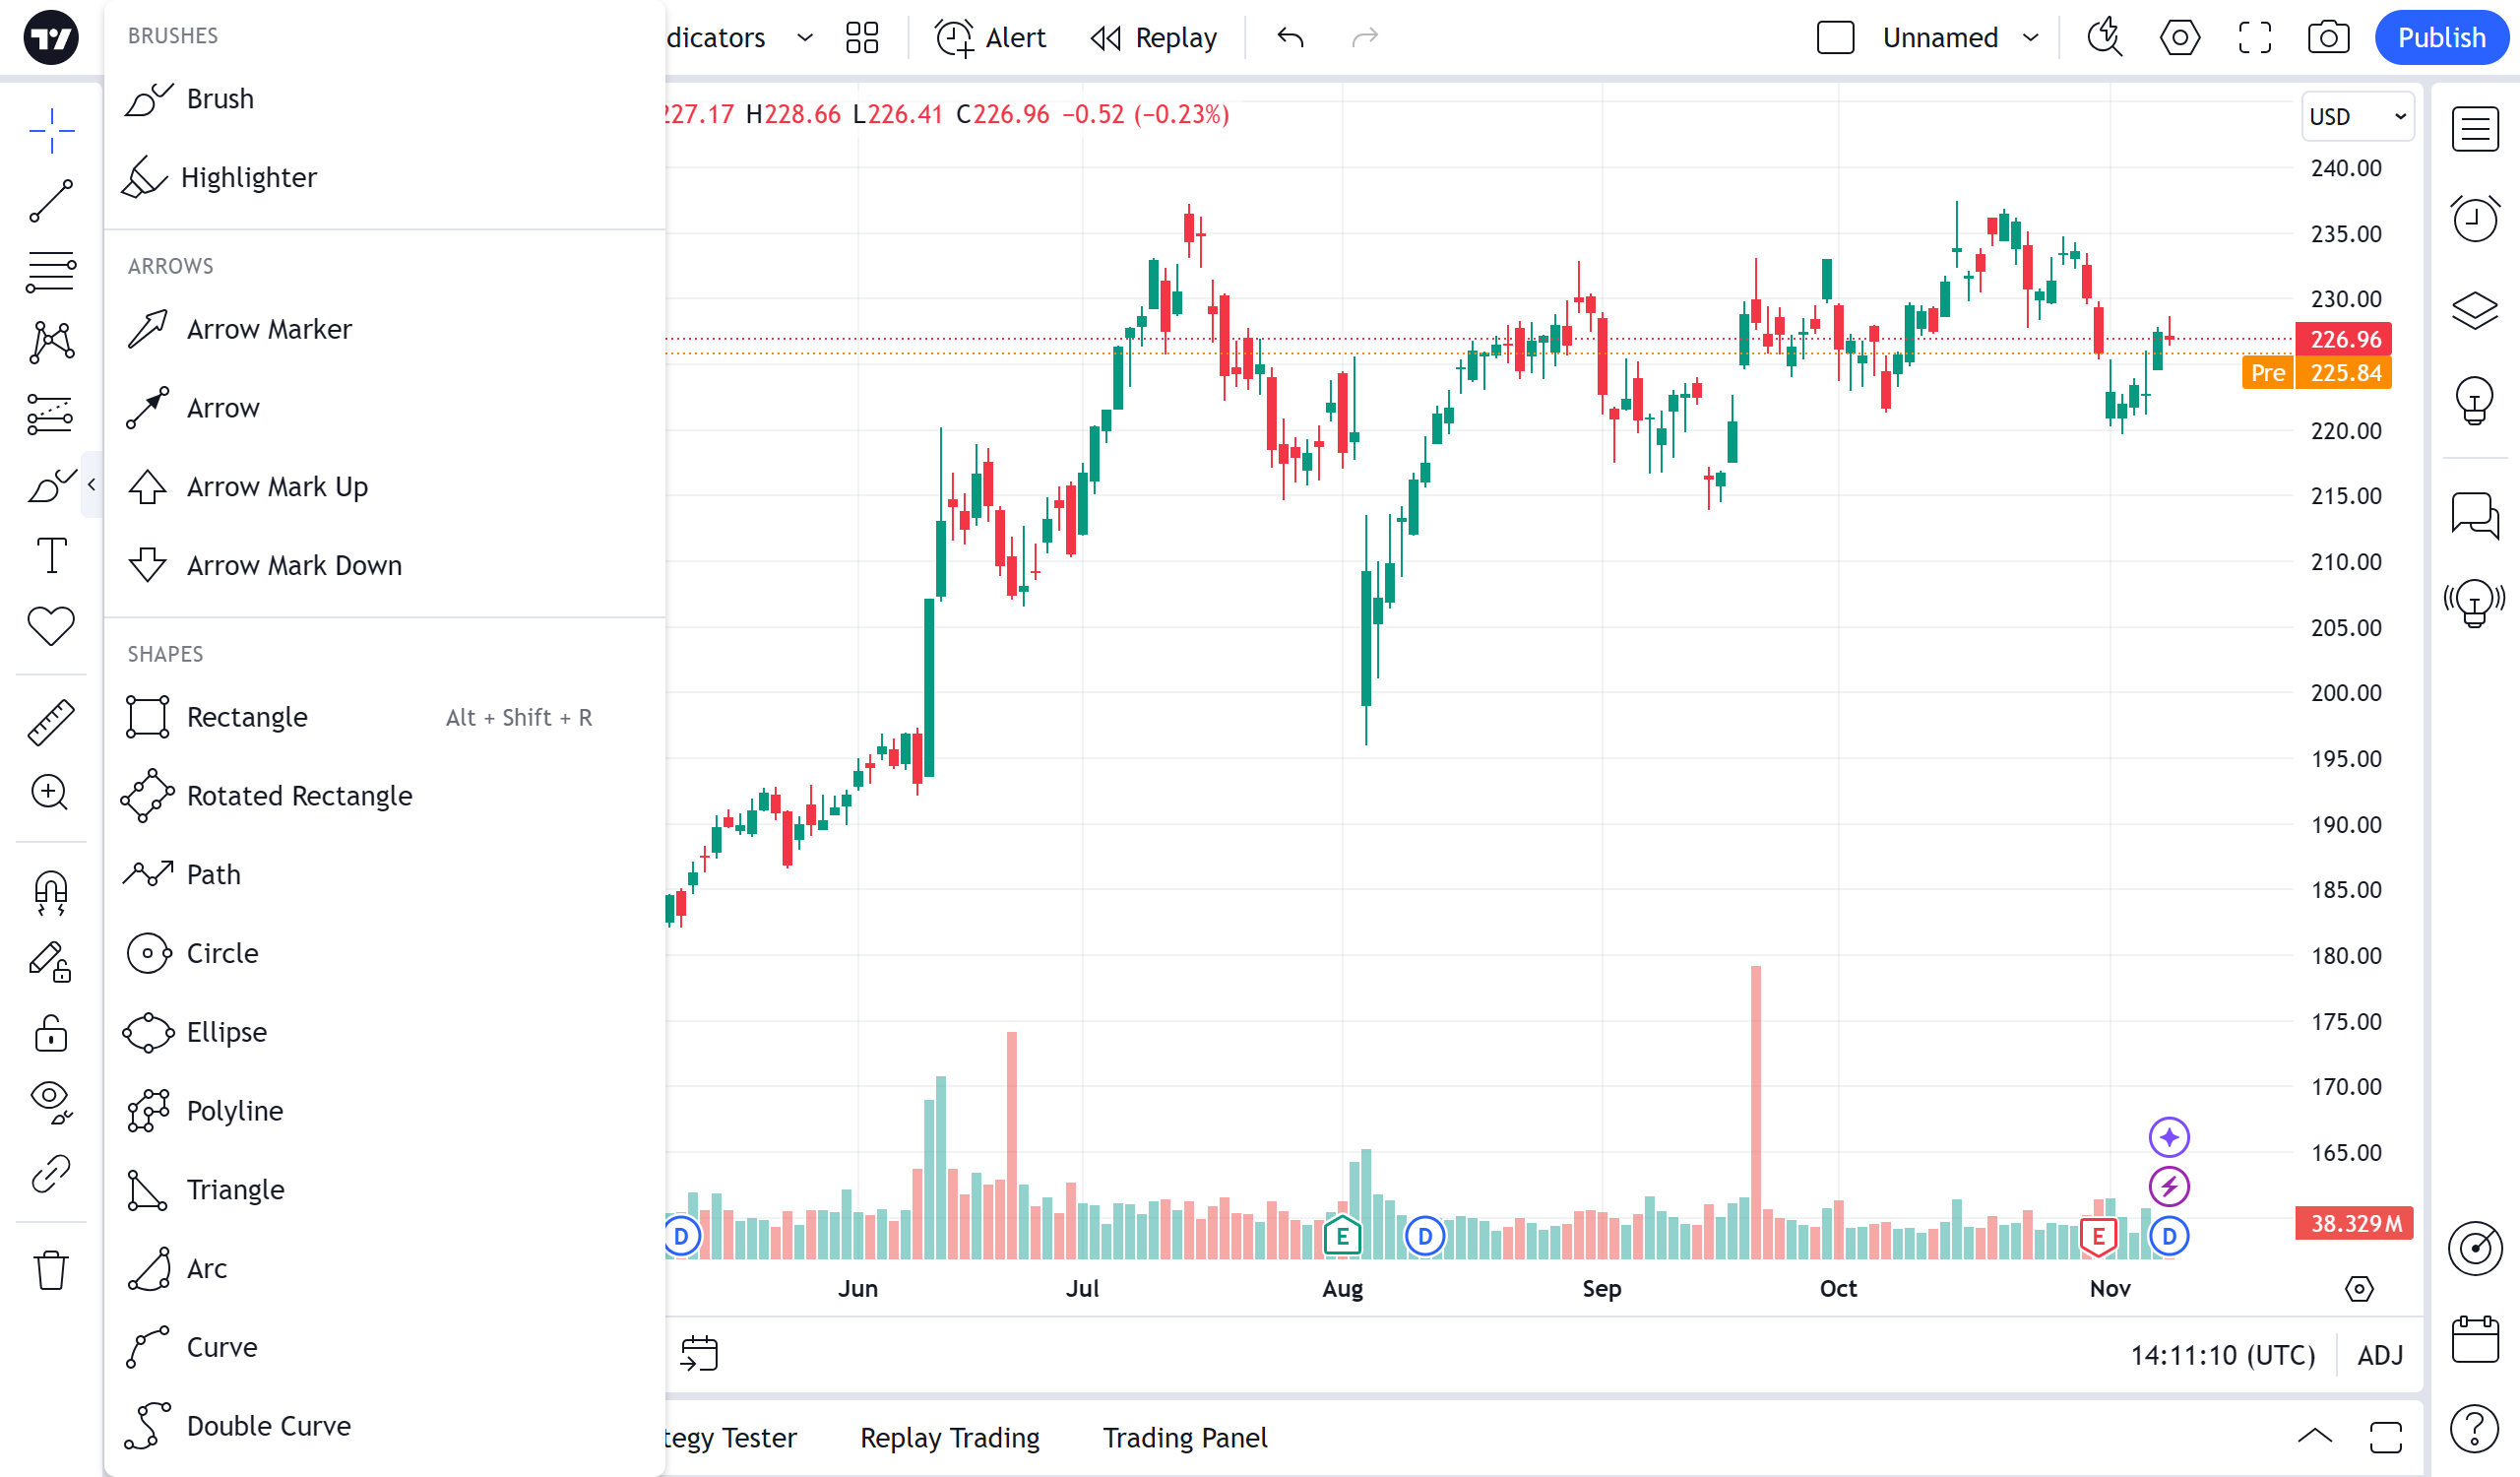
Task: Open the USD currency dropdown
Action: click(2356, 117)
